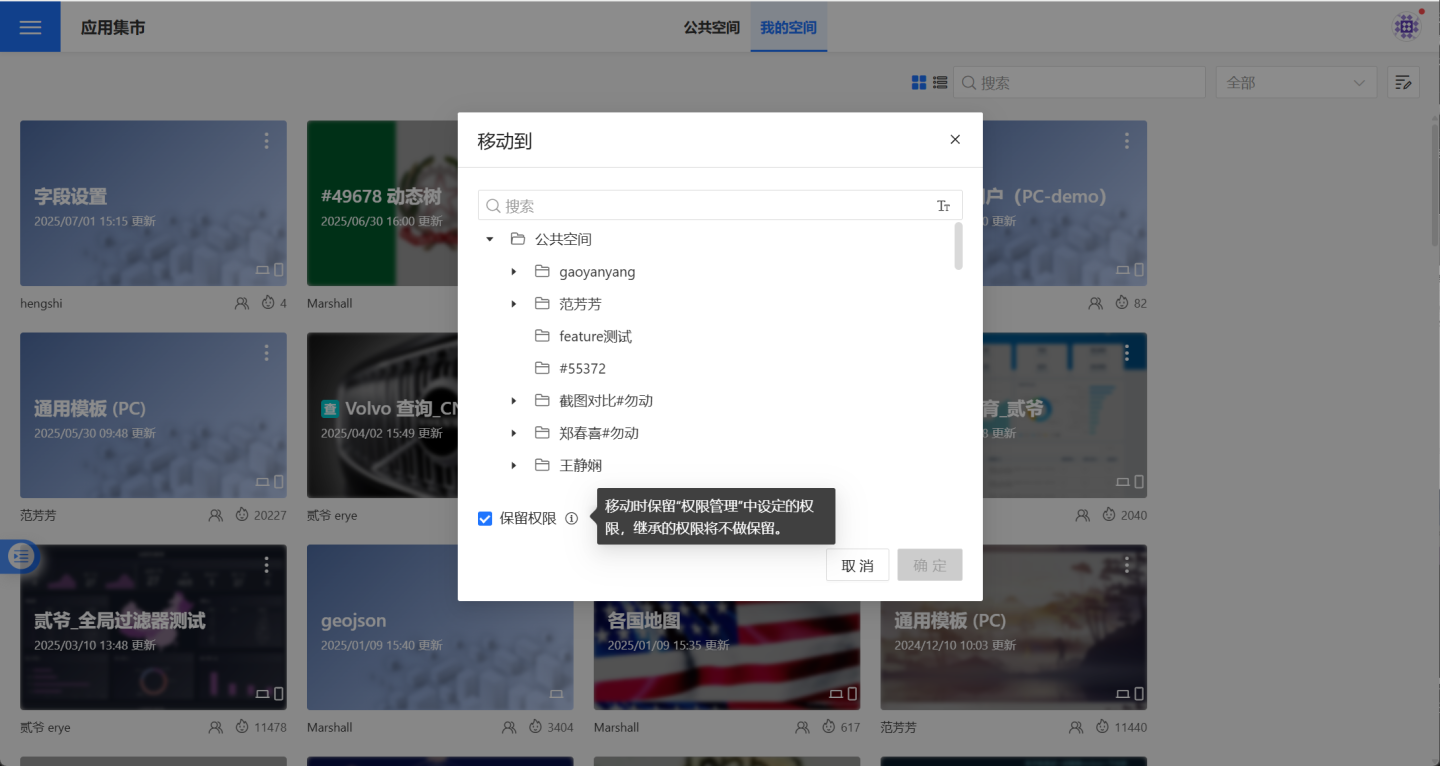Expand the gaoyanyang folder
This screenshot has height=766, width=1440.
(514, 272)
